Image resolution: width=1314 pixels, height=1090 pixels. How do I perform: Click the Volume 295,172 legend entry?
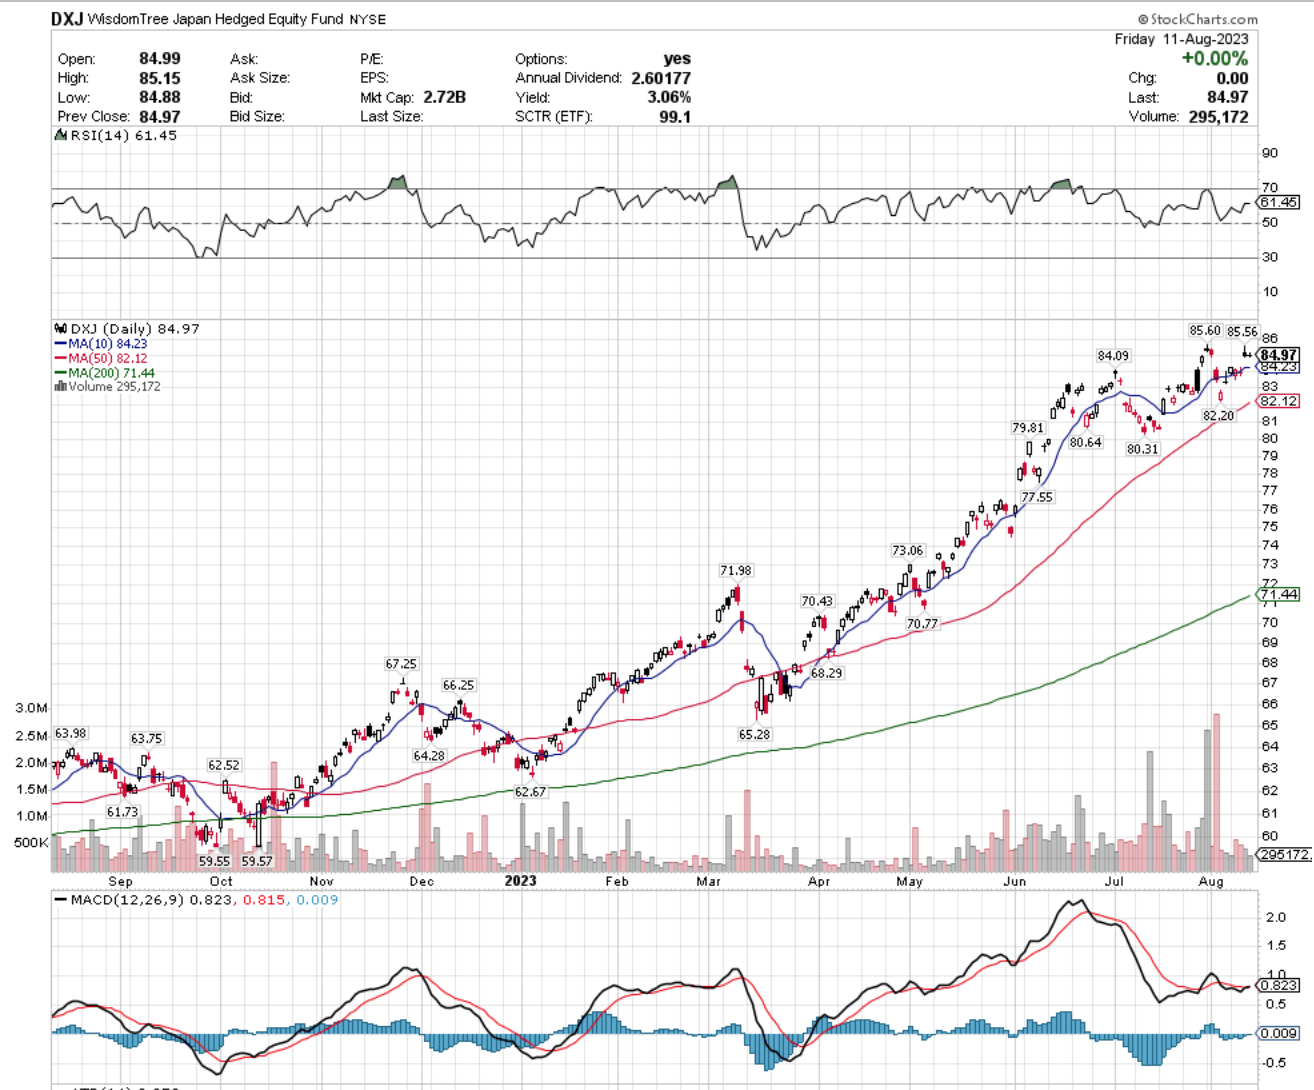tap(108, 387)
